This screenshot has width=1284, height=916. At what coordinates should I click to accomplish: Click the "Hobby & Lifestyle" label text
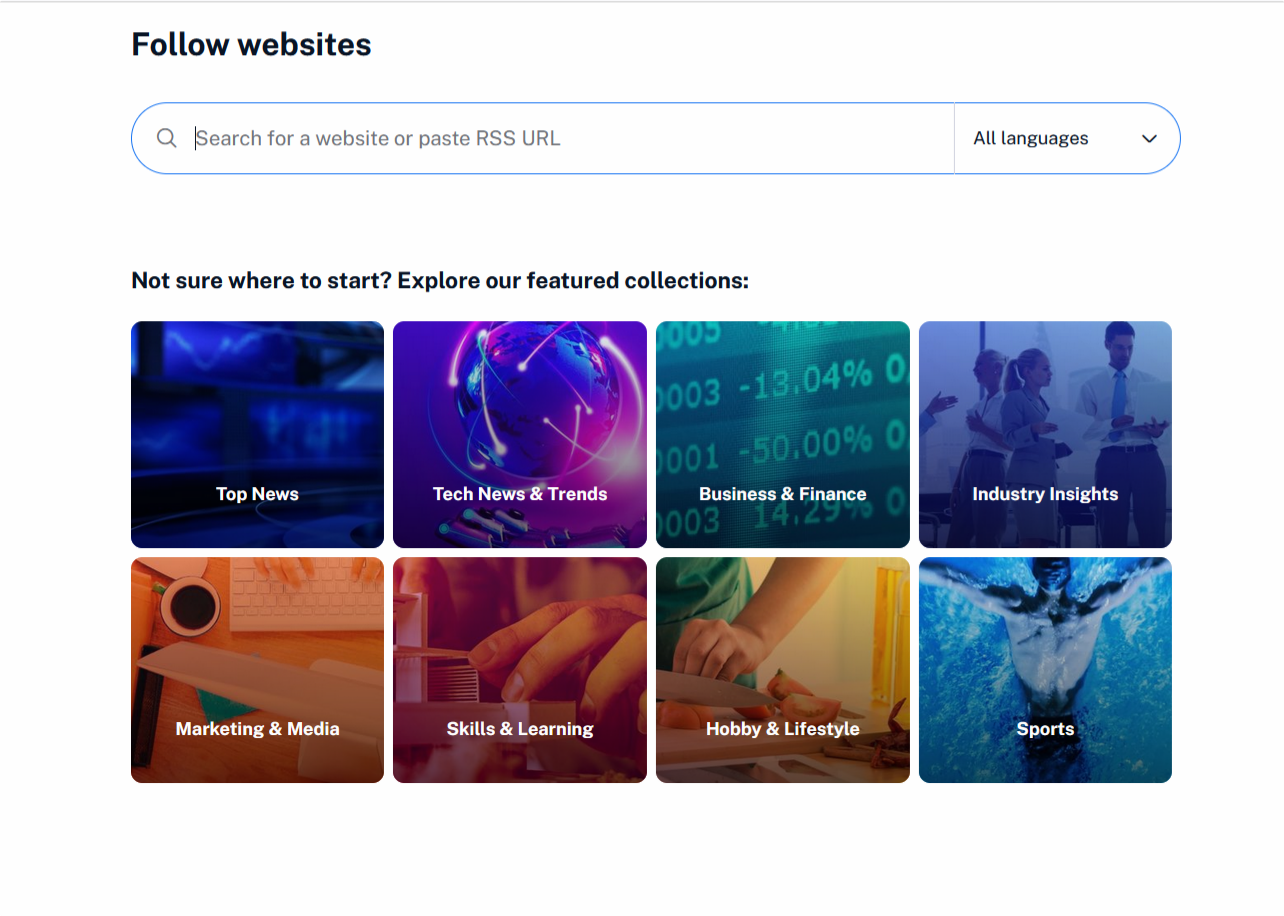[782, 729]
